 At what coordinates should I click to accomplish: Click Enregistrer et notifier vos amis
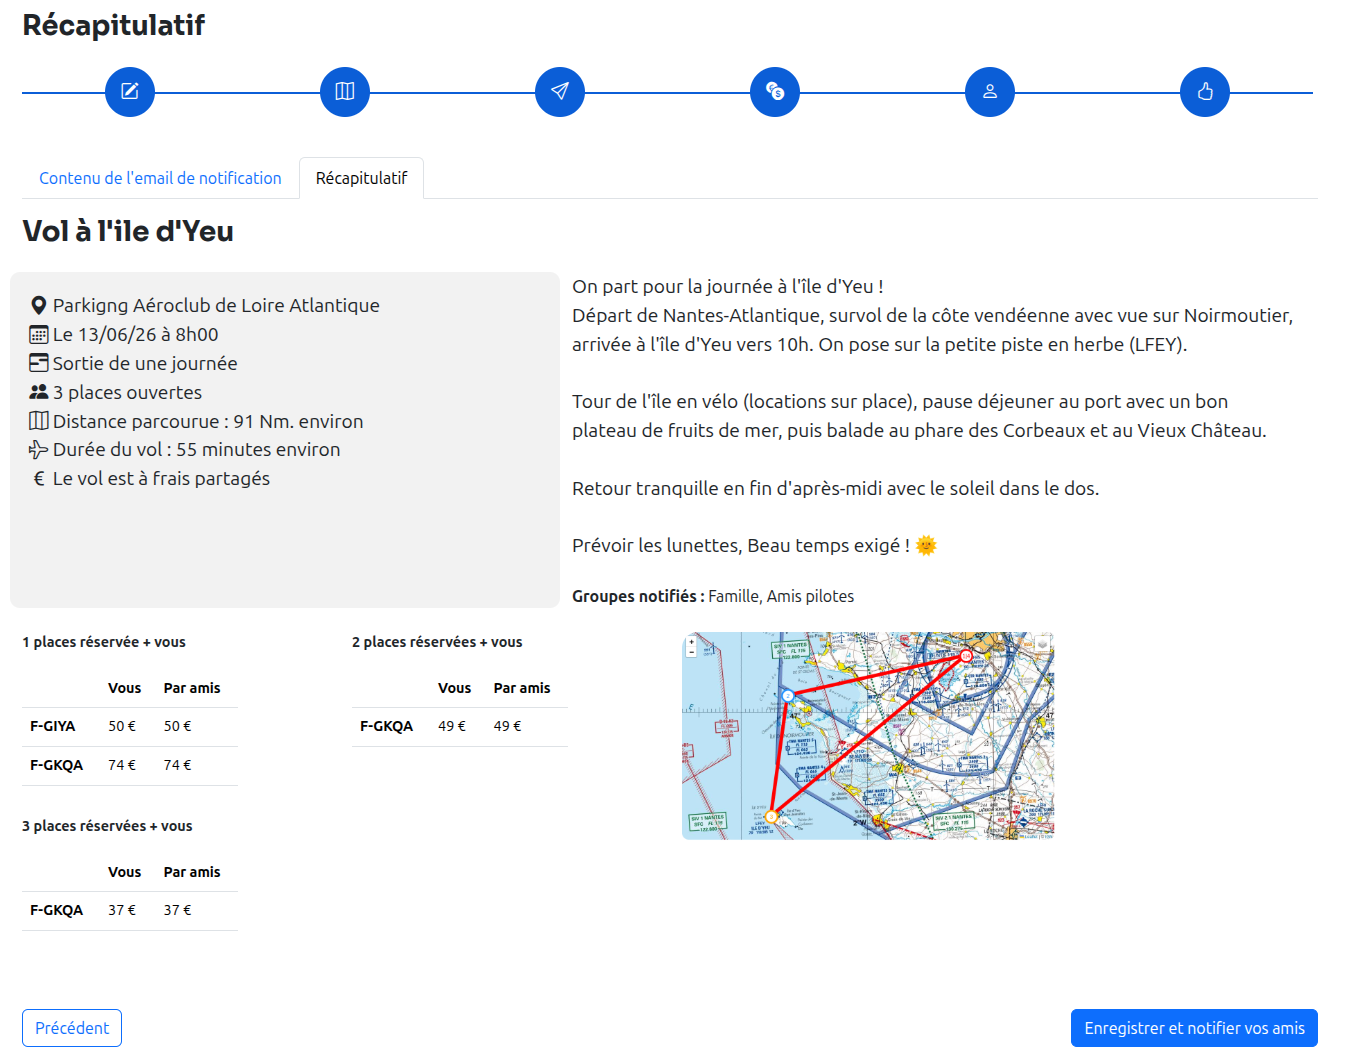pos(1194,1028)
